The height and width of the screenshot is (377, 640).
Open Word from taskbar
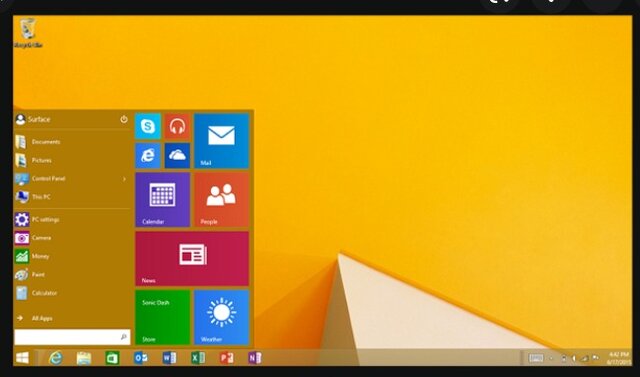[x=169, y=358]
